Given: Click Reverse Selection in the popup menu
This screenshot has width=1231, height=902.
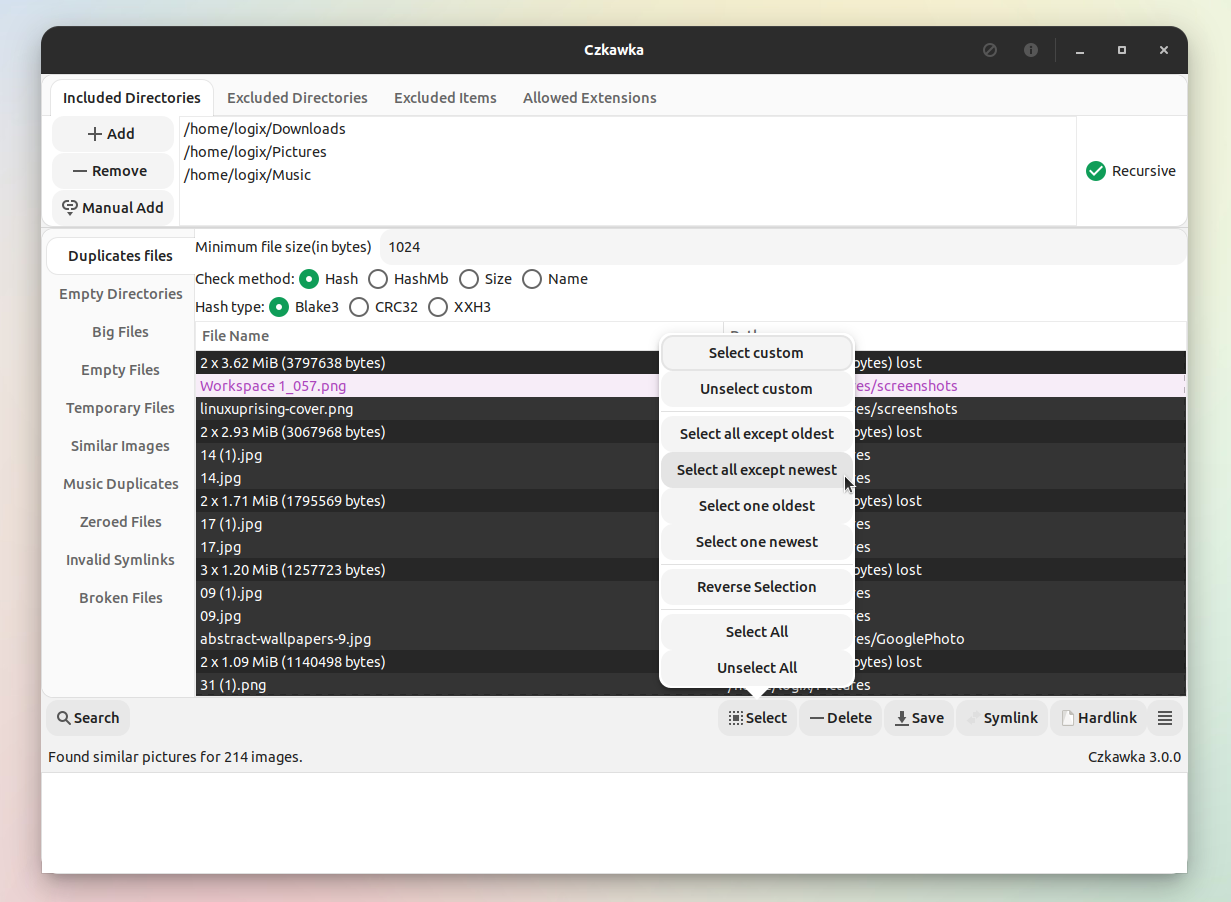Looking at the screenshot, I should coord(756,587).
